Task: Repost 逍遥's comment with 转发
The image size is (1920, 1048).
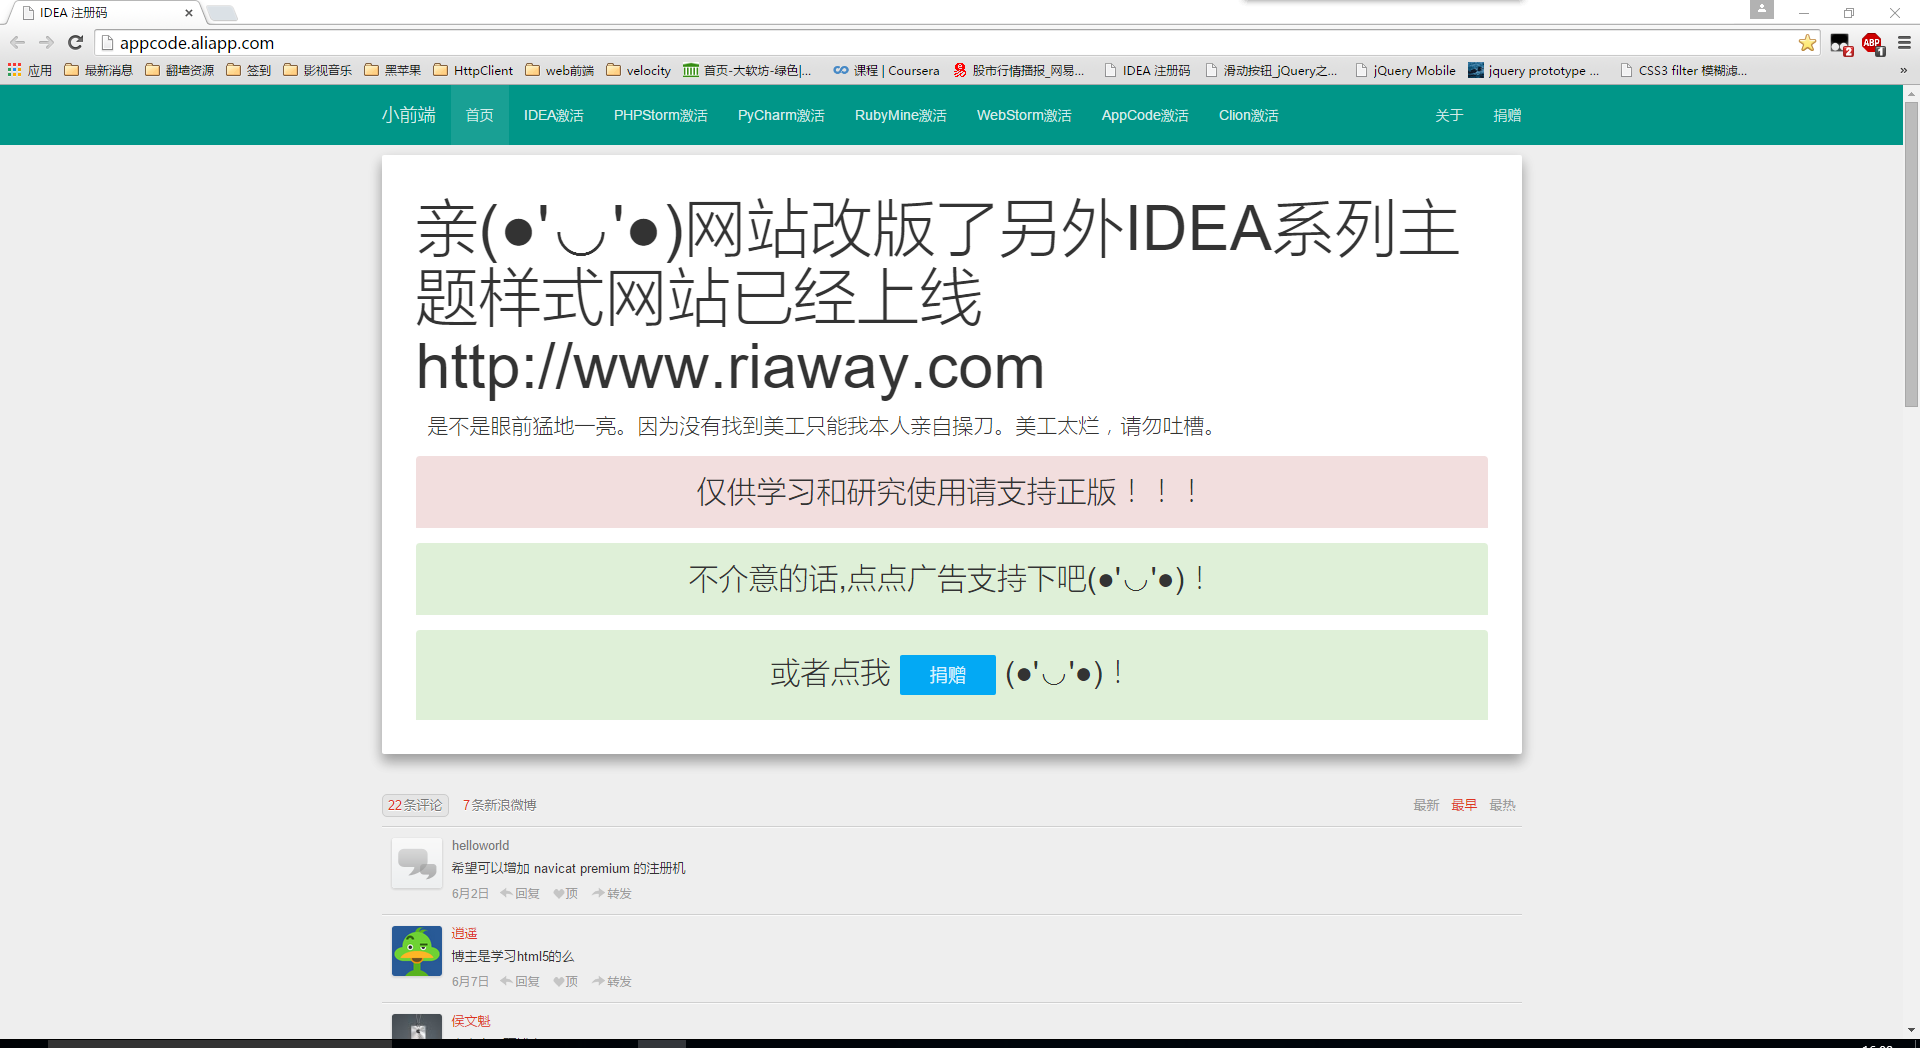Action: coord(612,982)
